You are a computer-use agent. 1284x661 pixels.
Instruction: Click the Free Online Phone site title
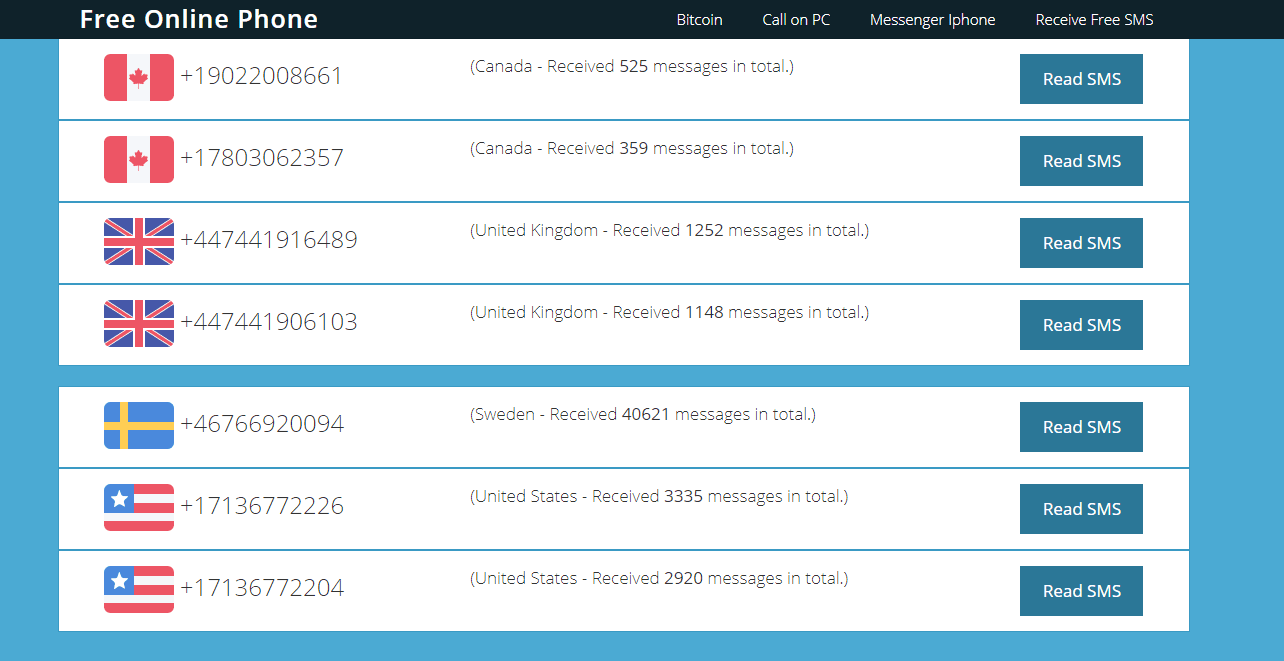tap(198, 19)
